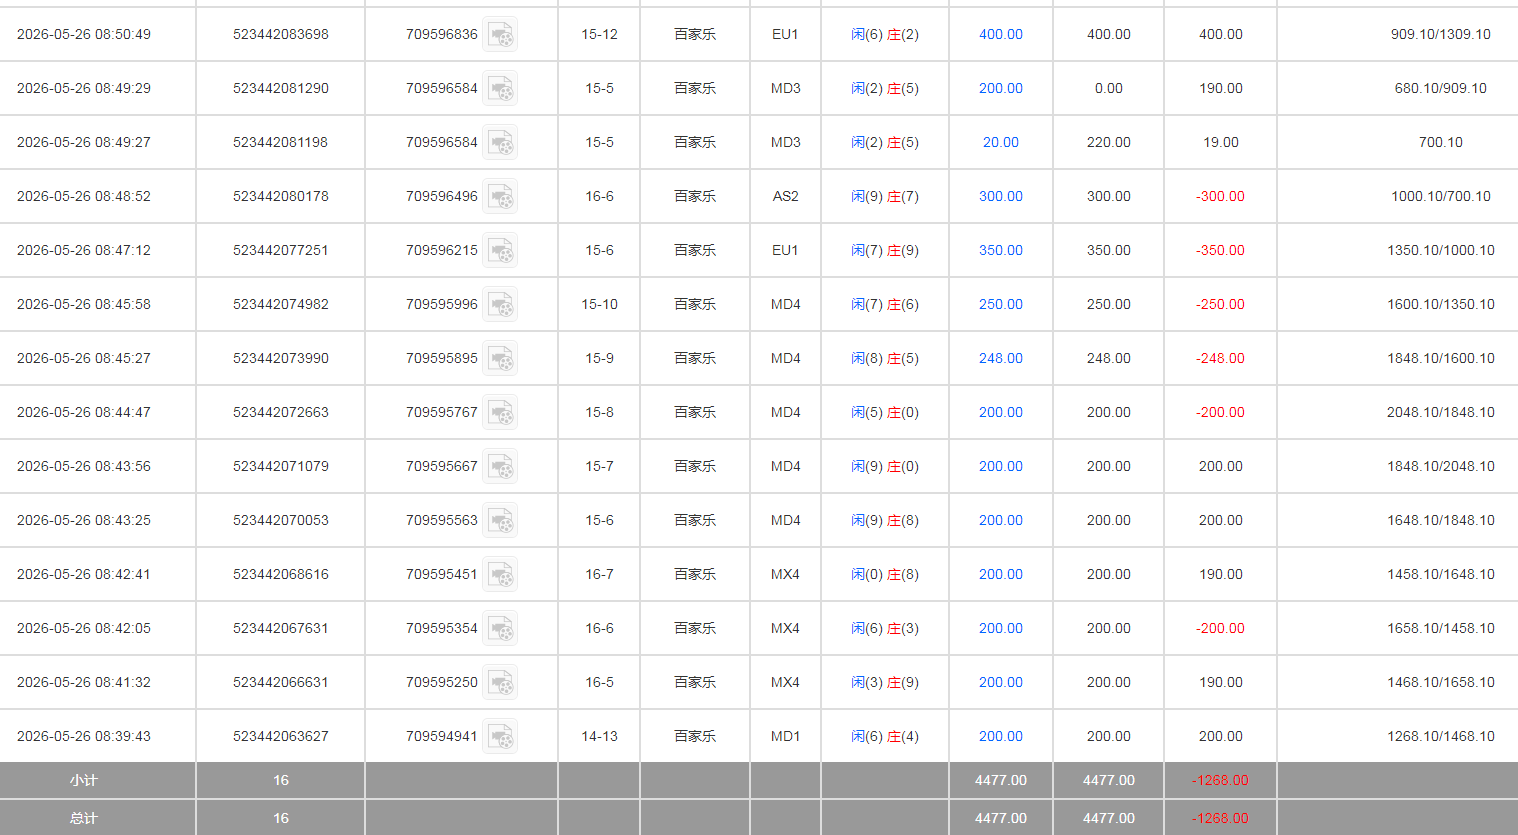Click the balance 1268.10/1468.10

(1440, 736)
